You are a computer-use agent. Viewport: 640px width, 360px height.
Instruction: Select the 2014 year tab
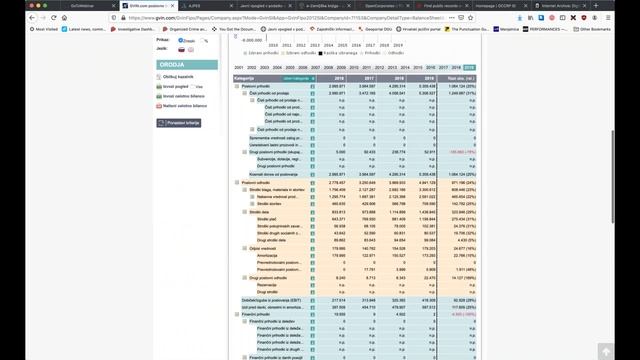pos(405,68)
